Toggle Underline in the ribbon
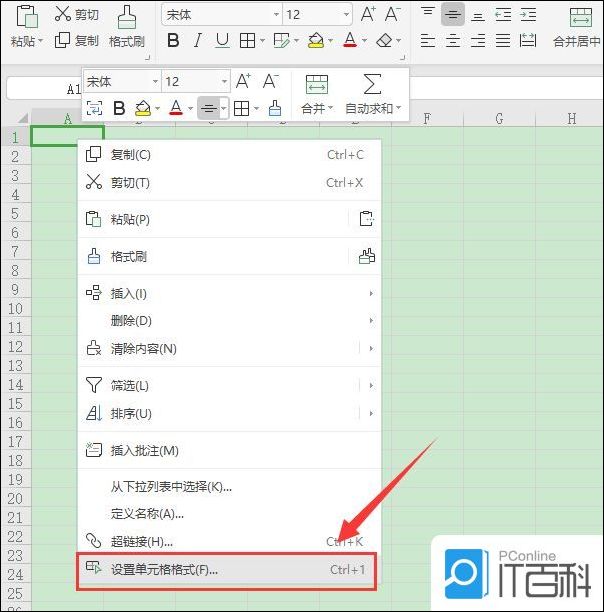The image size is (604, 612). pos(222,40)
